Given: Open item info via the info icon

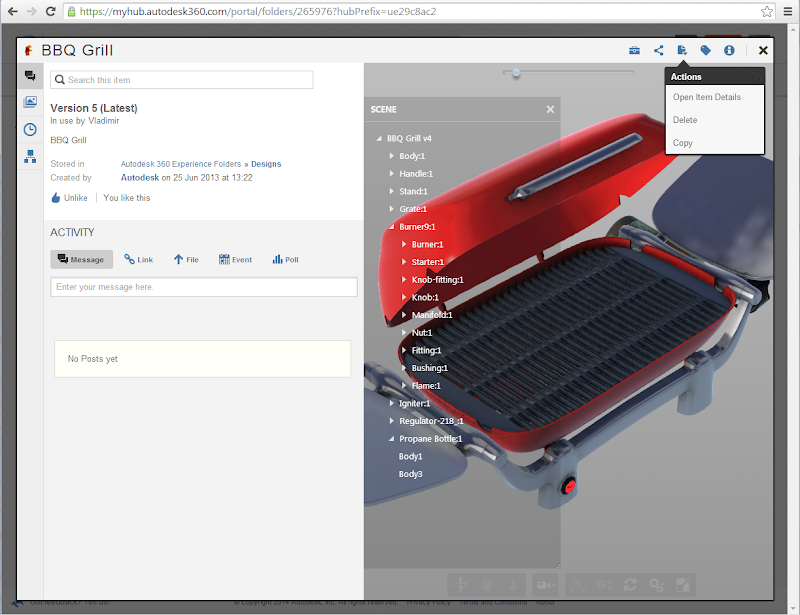Looking at the screenshot, I should click(x=730, y=50).
